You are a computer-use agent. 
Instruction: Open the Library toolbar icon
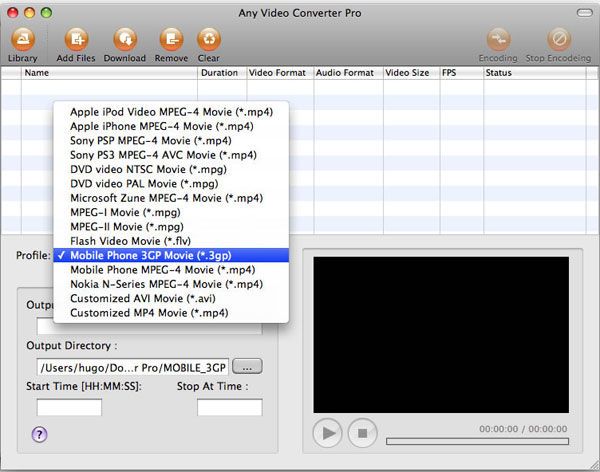point(23,39)
